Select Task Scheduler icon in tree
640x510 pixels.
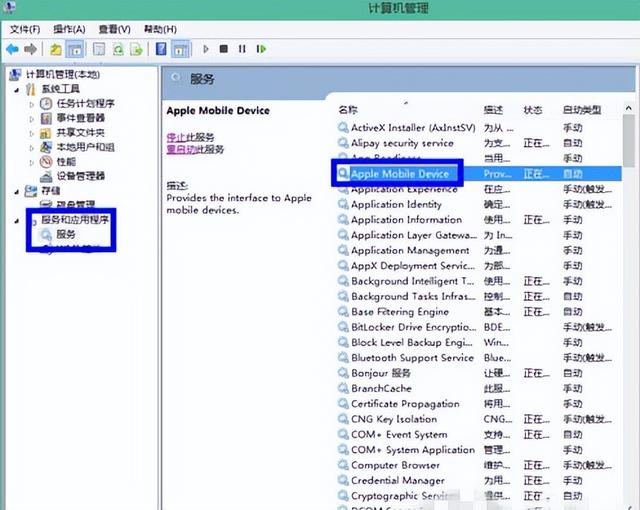coord(46,104)
